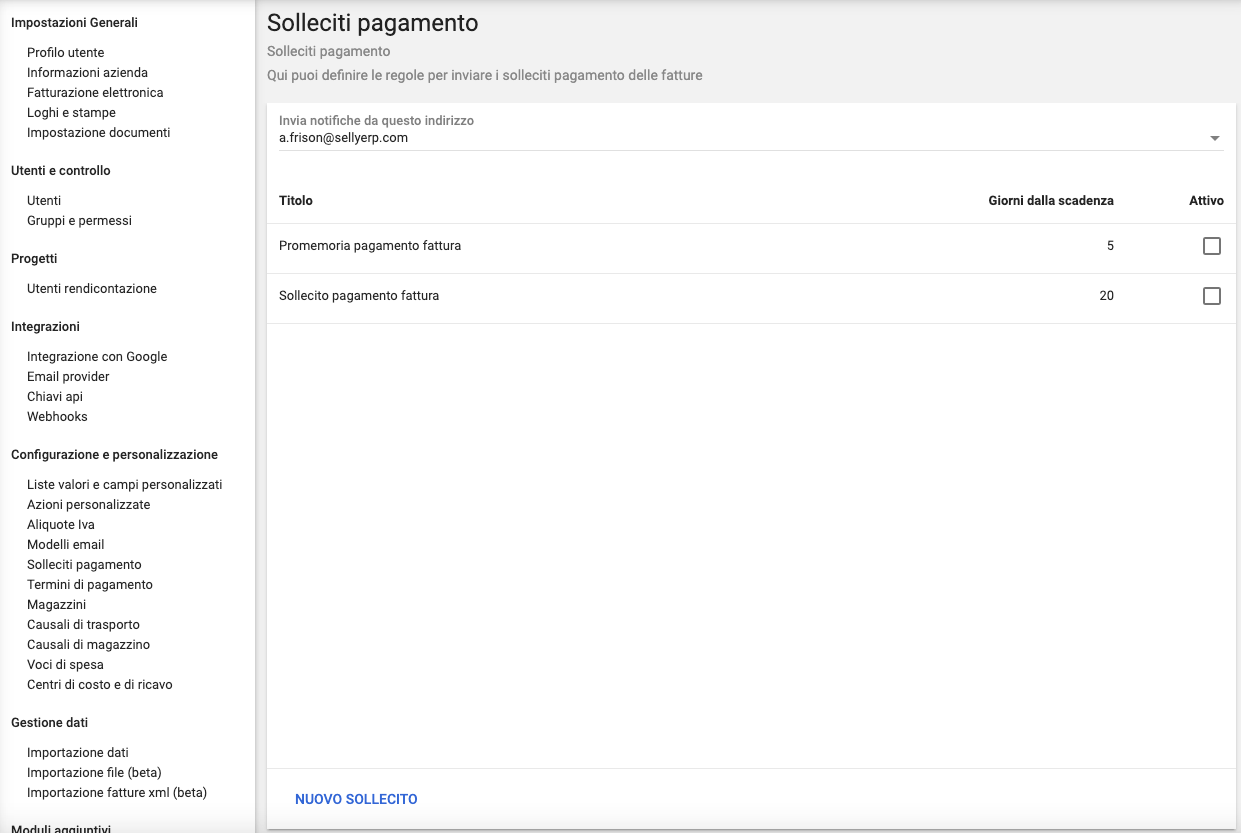This screenshot has height=833, width=1241.
Task: Open Azioni personalizzate
Action: pos(89,504)
